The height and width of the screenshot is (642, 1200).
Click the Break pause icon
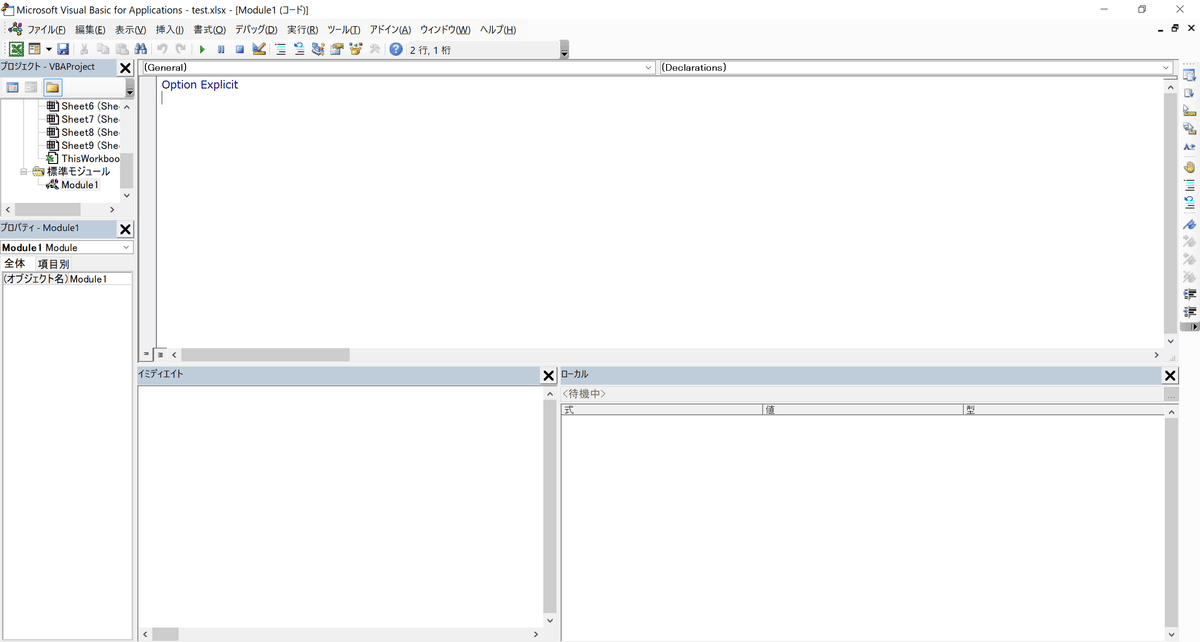click(x=221, y=49)
